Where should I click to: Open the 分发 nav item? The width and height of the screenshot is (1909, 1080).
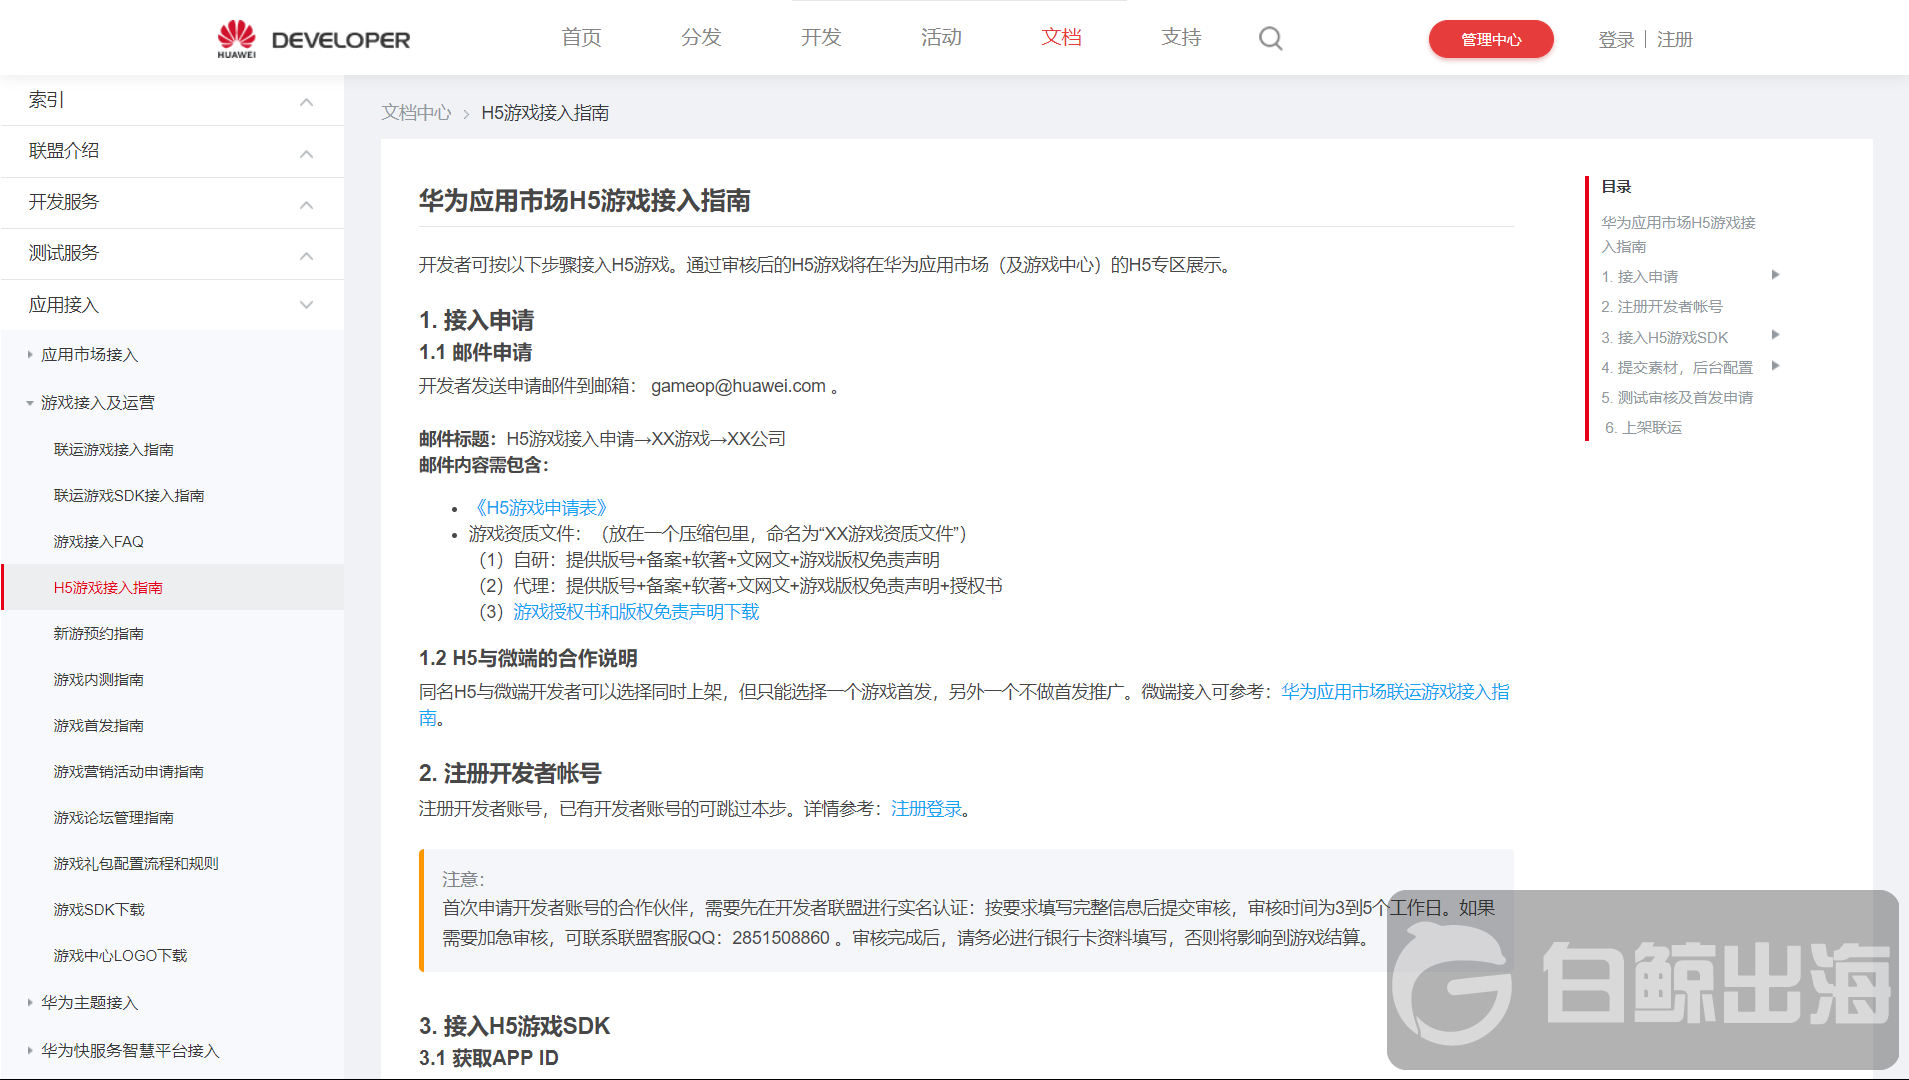pyautogui.click(x=701, y=38)
